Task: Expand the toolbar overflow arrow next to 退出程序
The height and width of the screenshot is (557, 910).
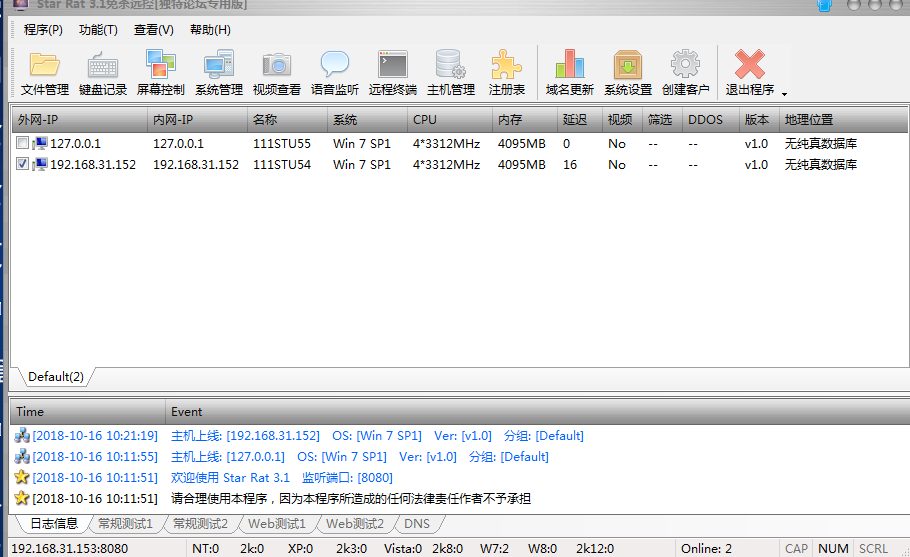Action: point(784,94)
